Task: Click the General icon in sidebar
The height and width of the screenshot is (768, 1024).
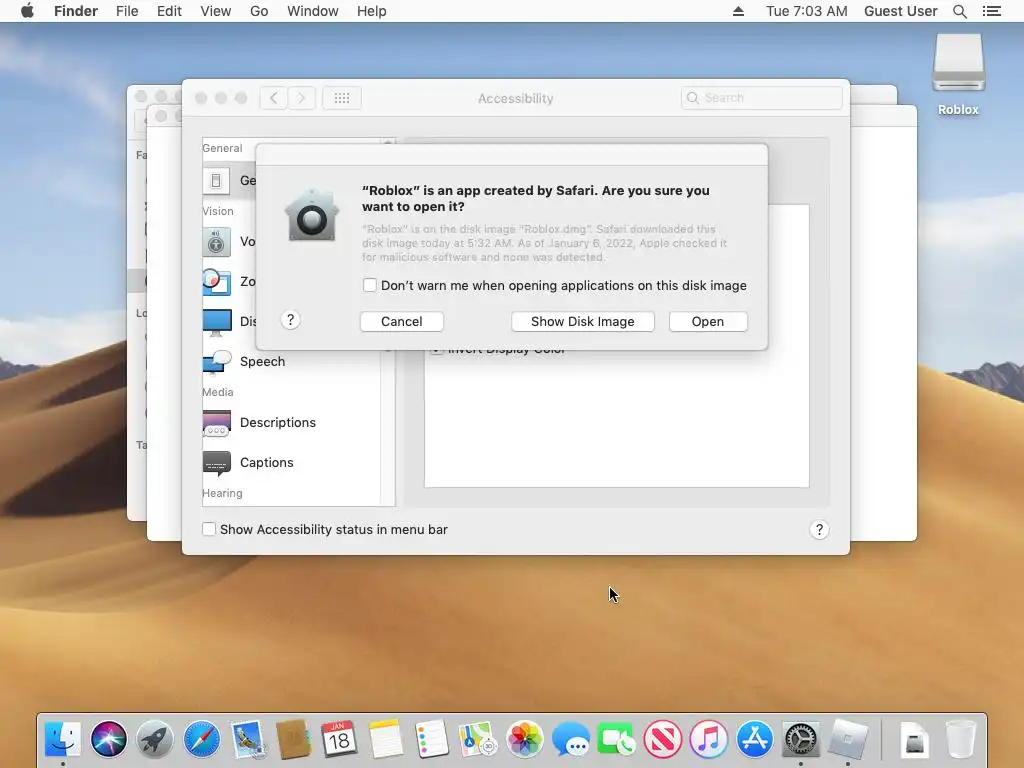Action: (x=216, y=181)
